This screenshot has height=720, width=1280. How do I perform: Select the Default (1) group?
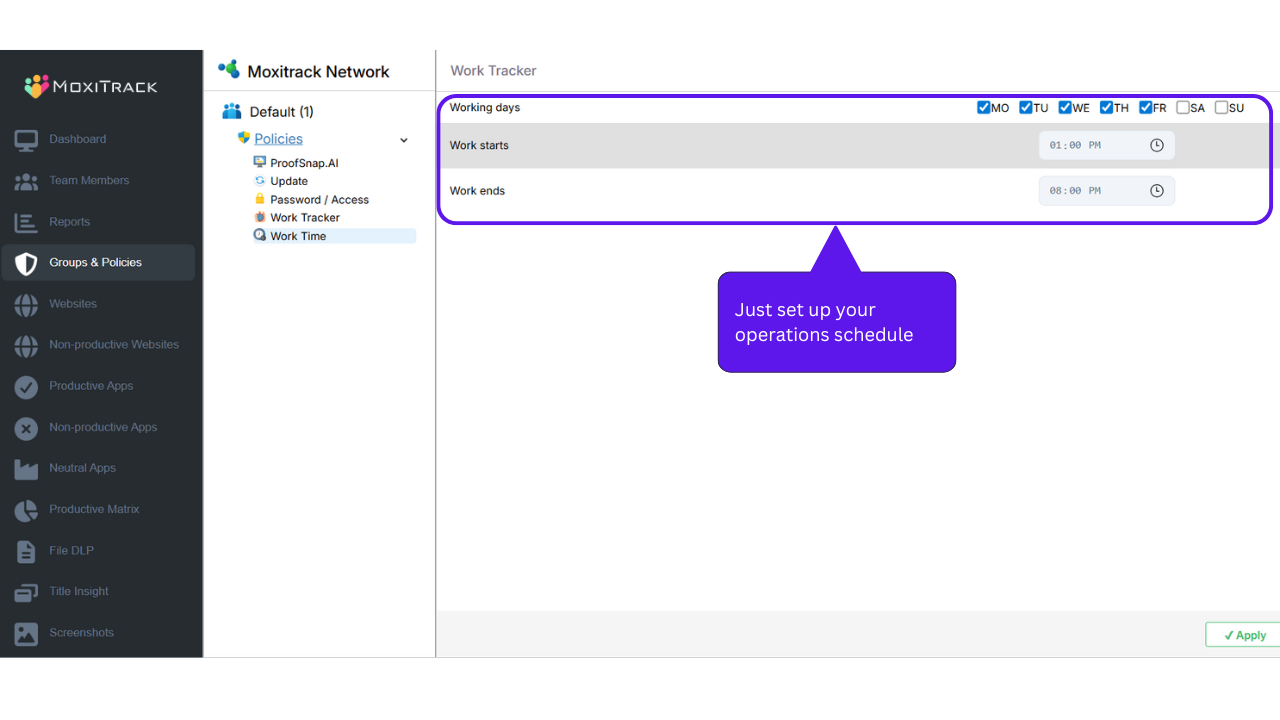(281, 112)
